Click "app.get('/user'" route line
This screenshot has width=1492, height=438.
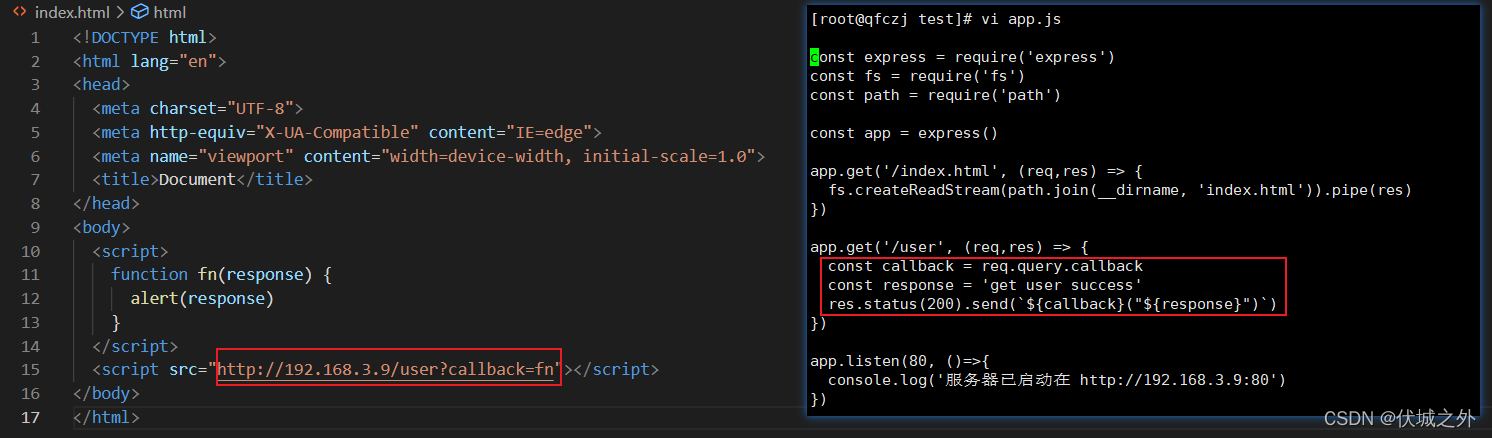click(948, 247)
